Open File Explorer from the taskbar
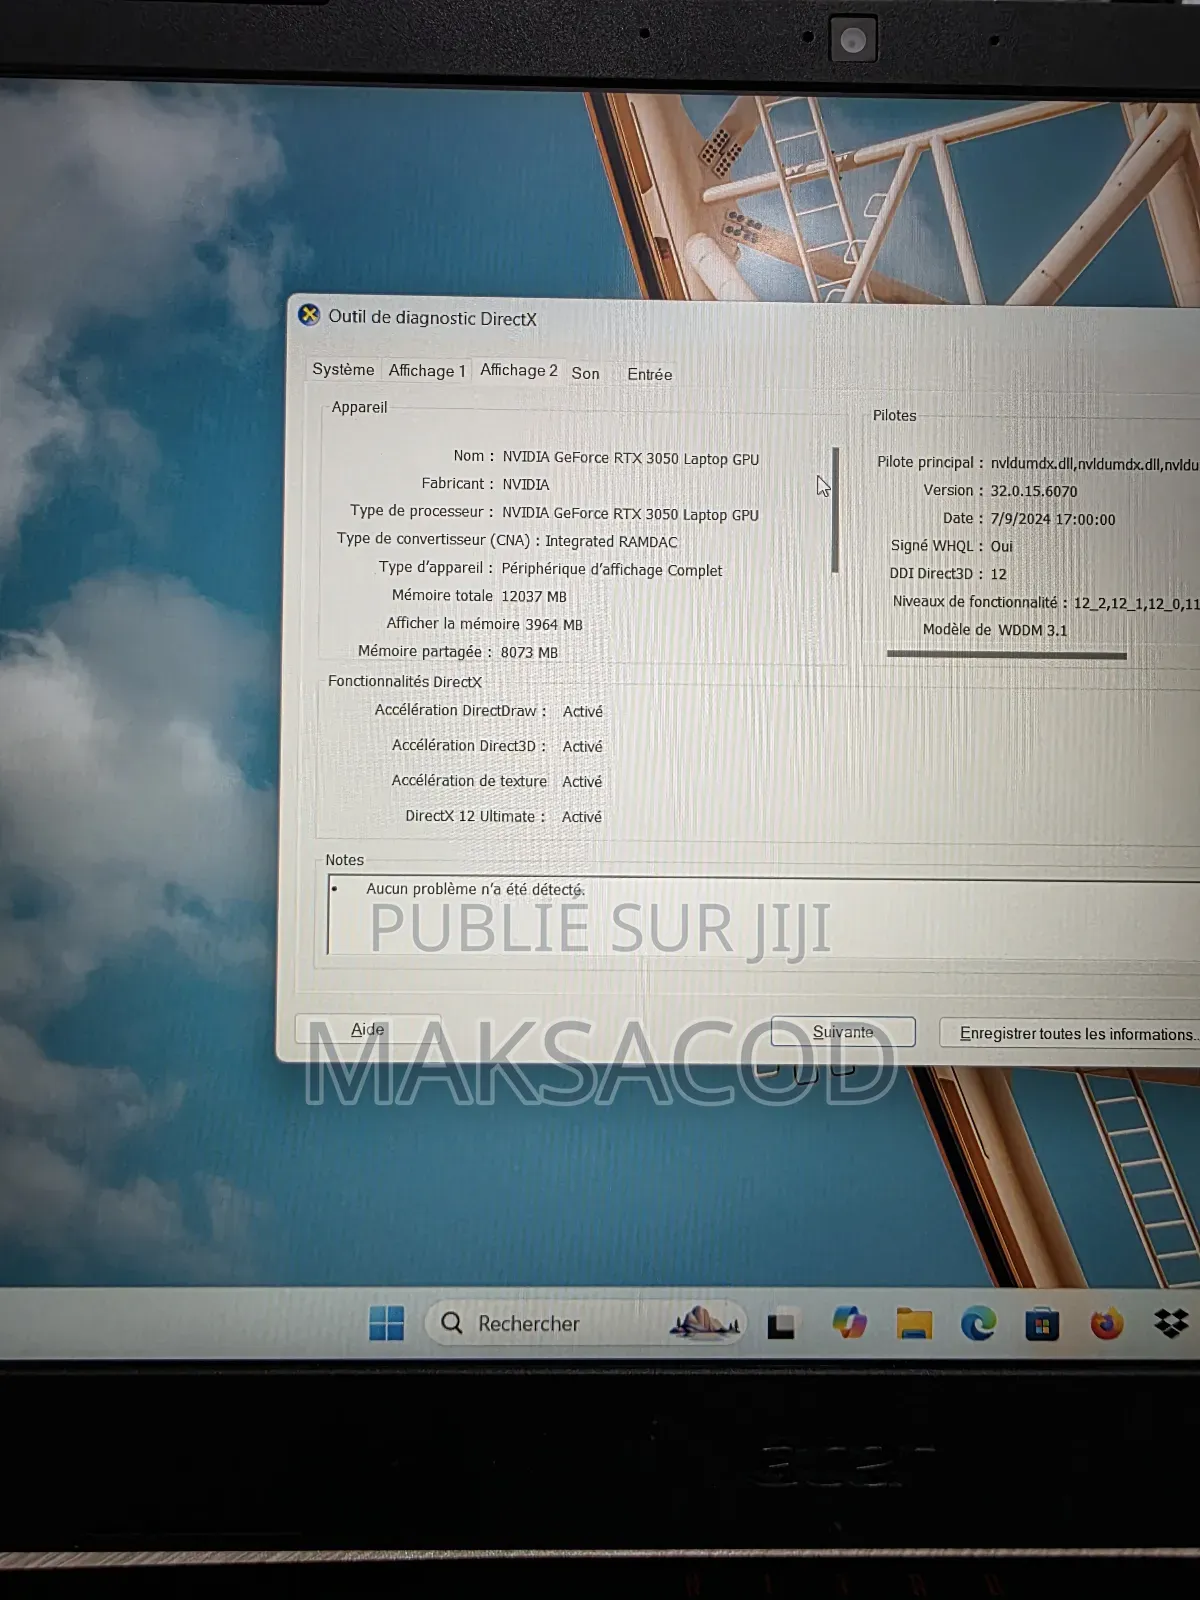Viewport: 1200px width, 1600px height. (x=914, y=1324)
